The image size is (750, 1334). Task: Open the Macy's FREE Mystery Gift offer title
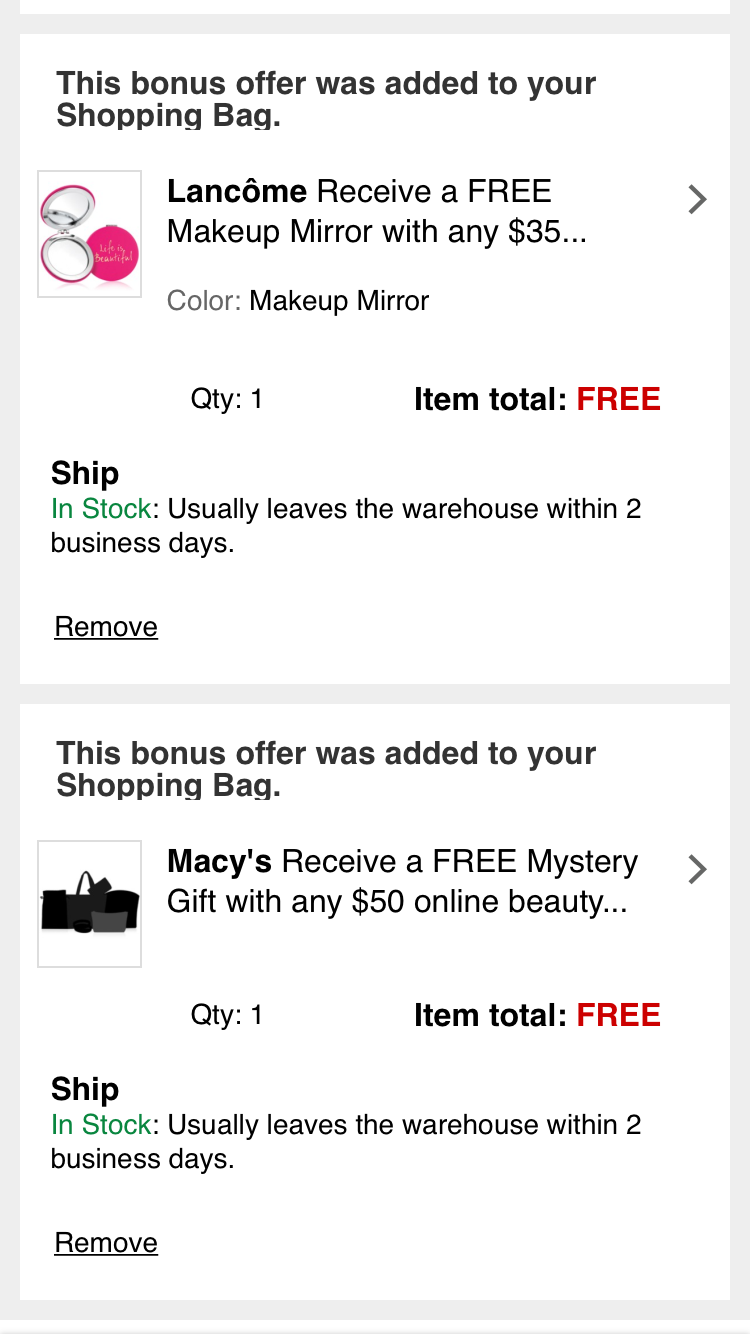[x=402, y=882]
